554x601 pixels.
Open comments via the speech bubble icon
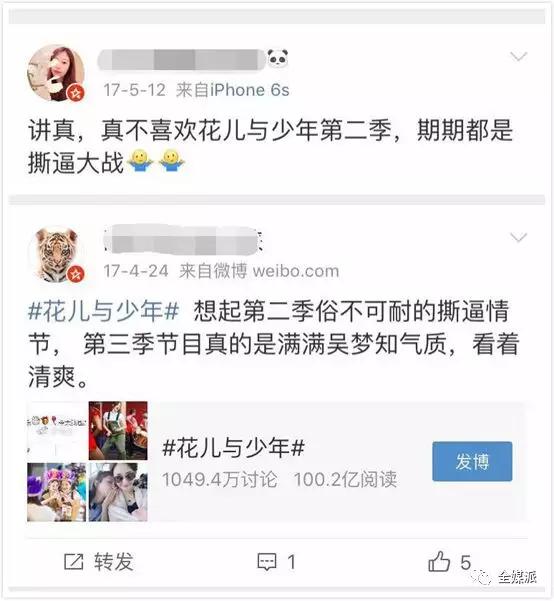click(266, 562)
